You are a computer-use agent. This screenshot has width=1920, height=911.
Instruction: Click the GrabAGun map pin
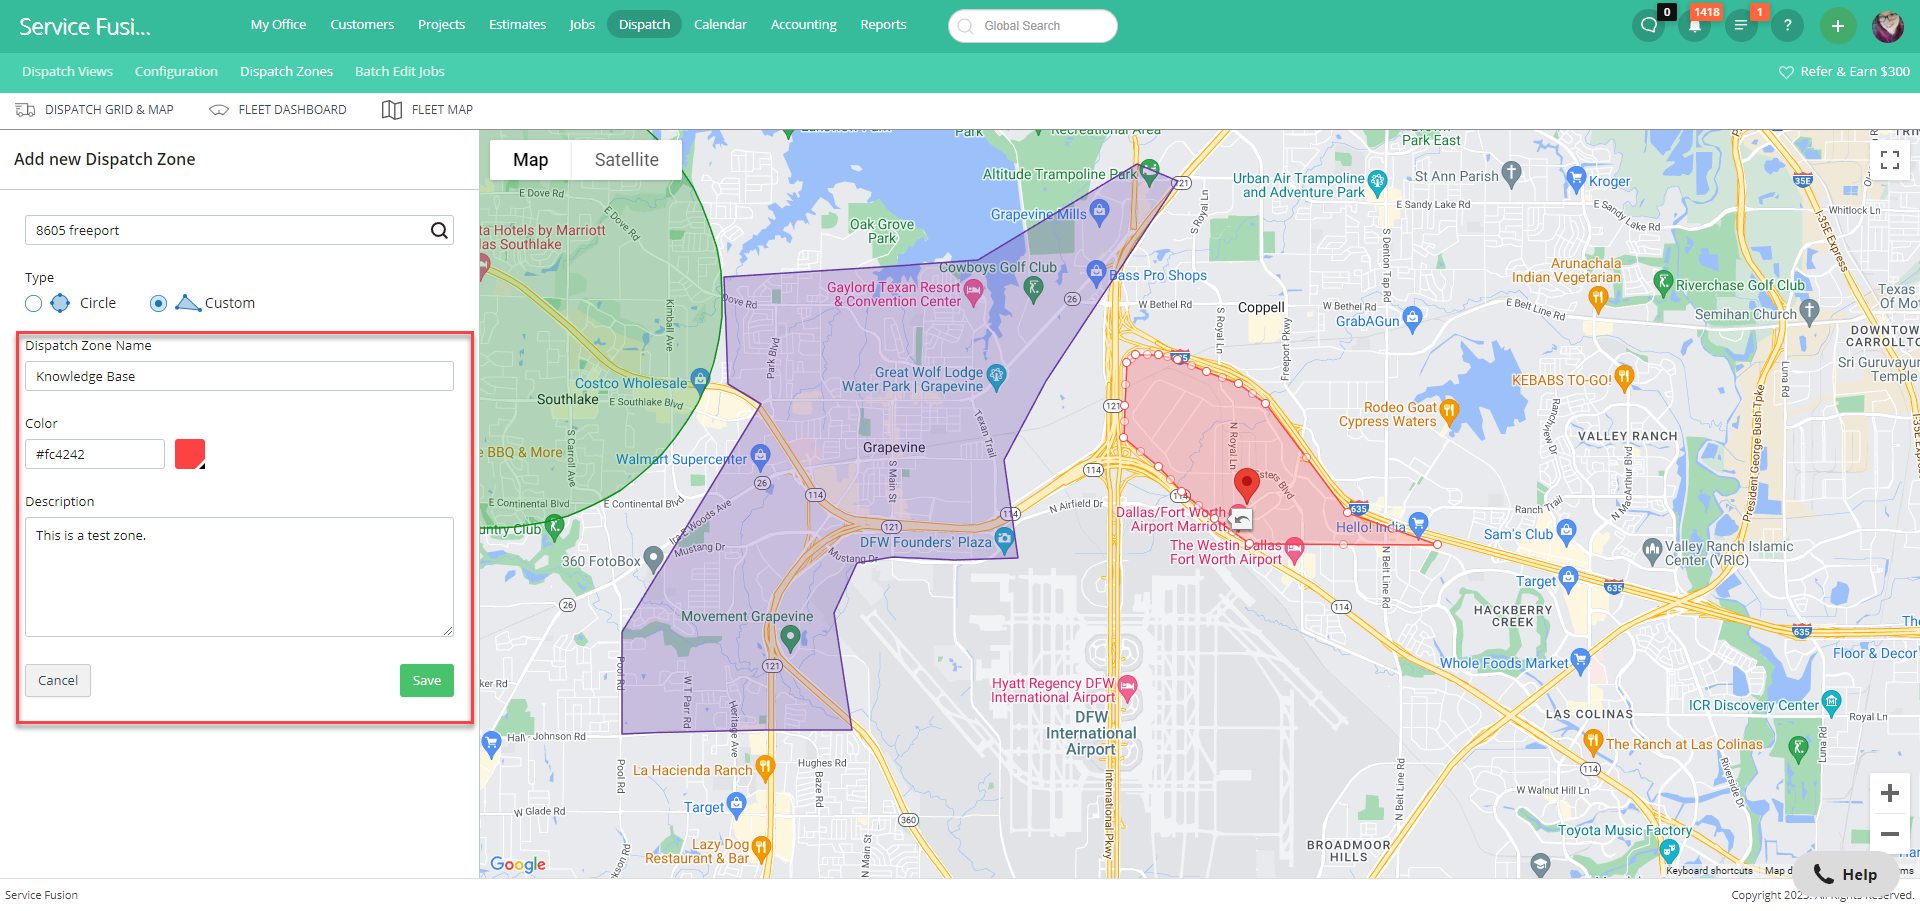coord(1412,317)
